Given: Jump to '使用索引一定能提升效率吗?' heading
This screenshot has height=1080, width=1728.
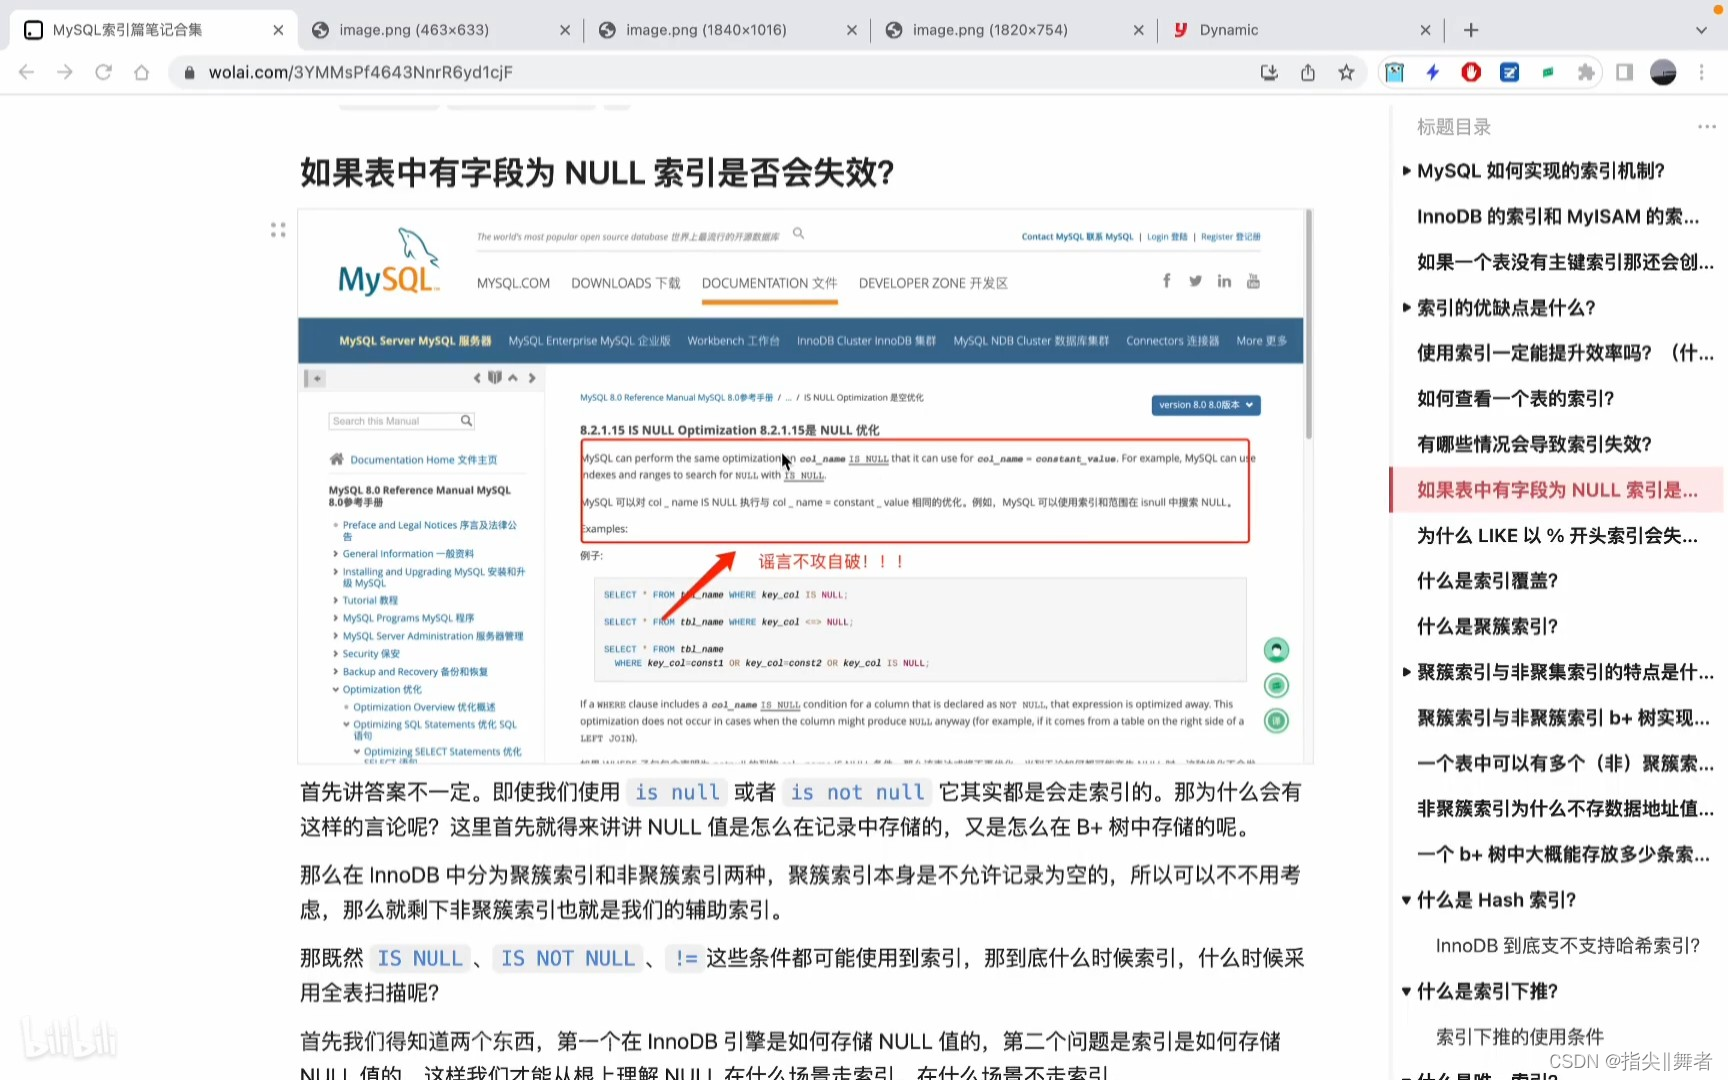Looking at the screenshot, I should pos(1565,353).
